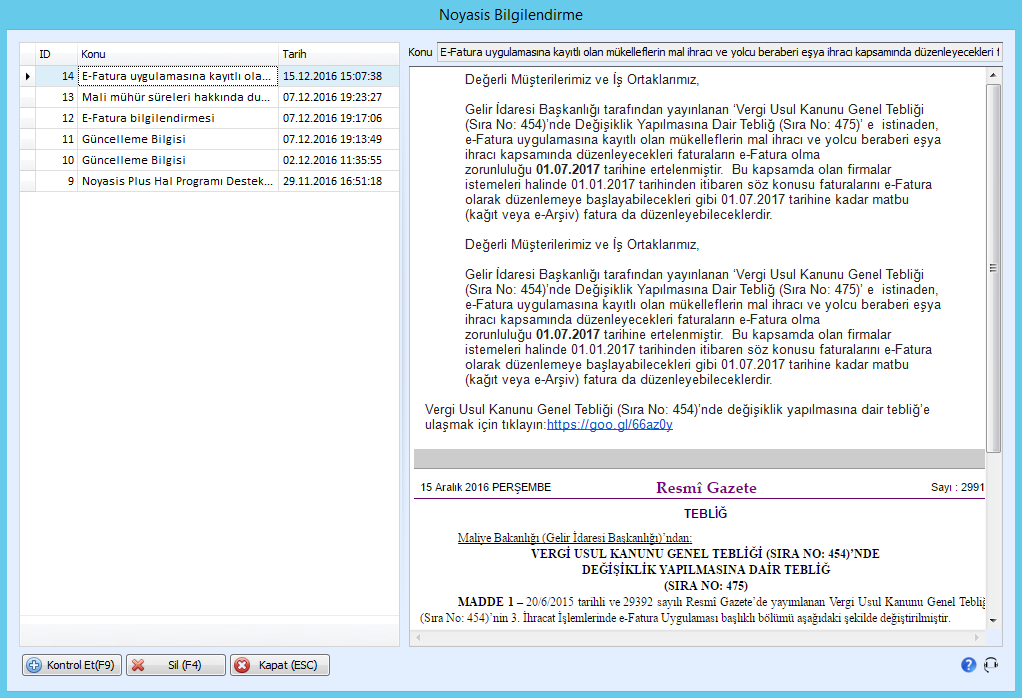Click the 'Resmî Gazete' heading

tap(706, 487)
